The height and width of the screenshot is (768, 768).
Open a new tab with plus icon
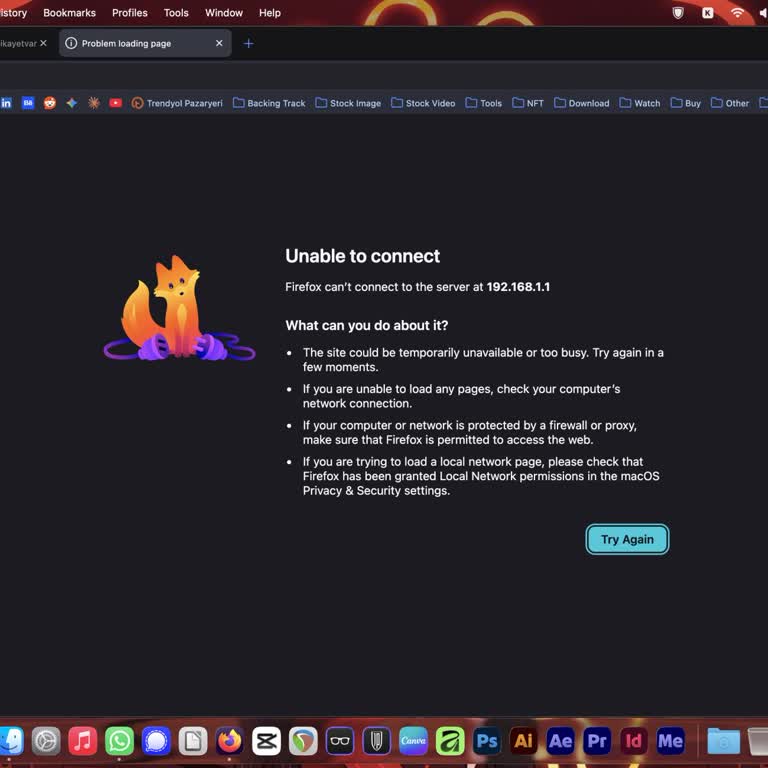click(x=248, y=44)
